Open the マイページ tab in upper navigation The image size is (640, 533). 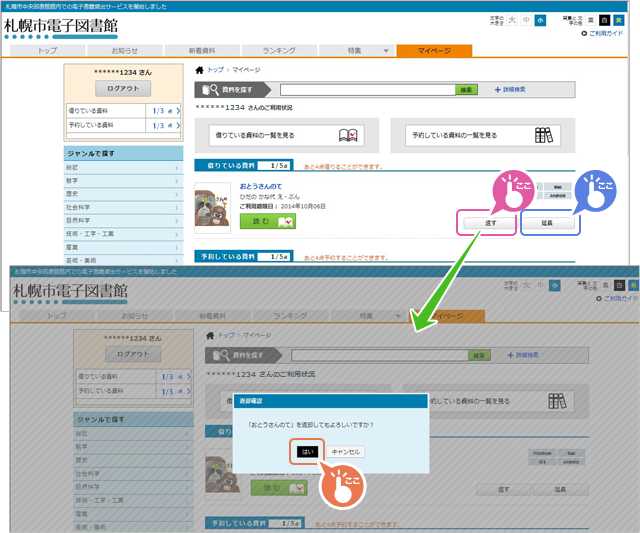click(x=434, y=51)
